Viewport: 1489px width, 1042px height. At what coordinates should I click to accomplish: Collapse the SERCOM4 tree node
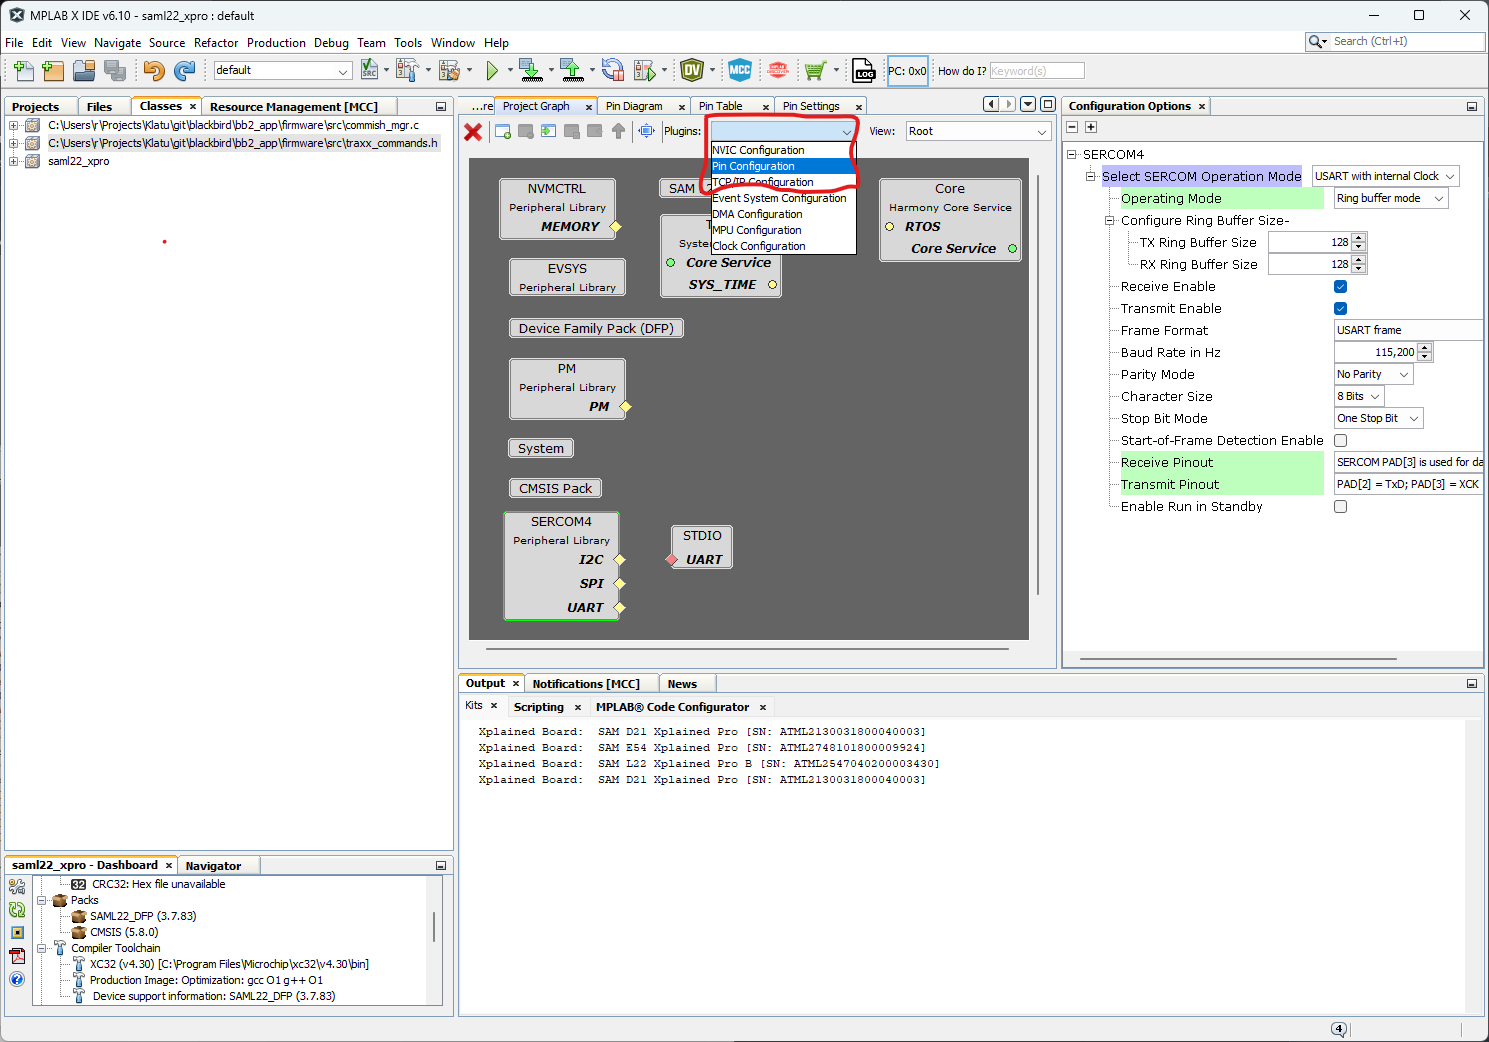tap(1072, 154)
